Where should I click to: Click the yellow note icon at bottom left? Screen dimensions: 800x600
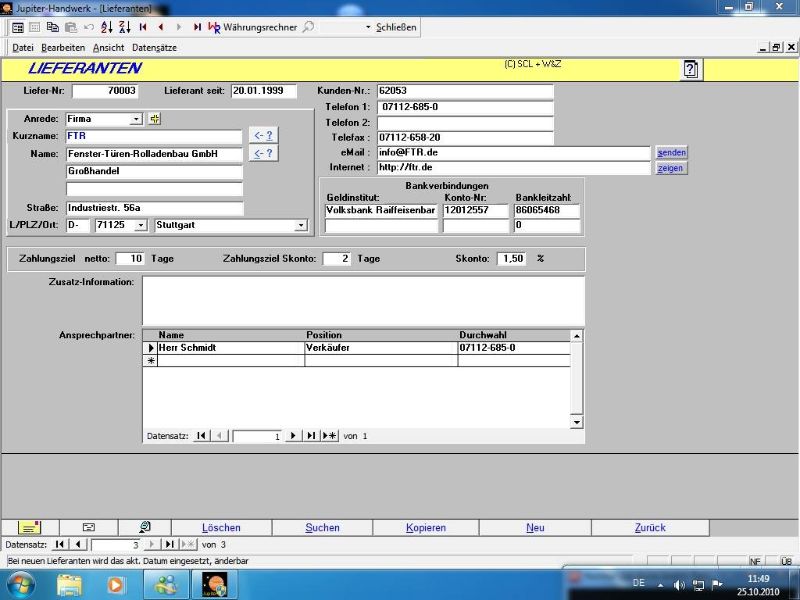point(29,527)
